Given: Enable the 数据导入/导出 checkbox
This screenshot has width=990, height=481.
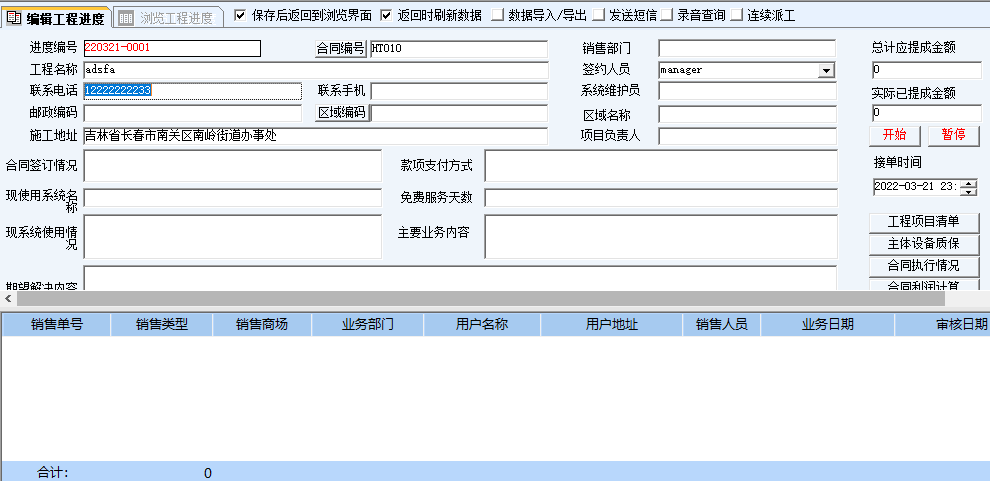Looking at the screenshot, I should 497,15.
